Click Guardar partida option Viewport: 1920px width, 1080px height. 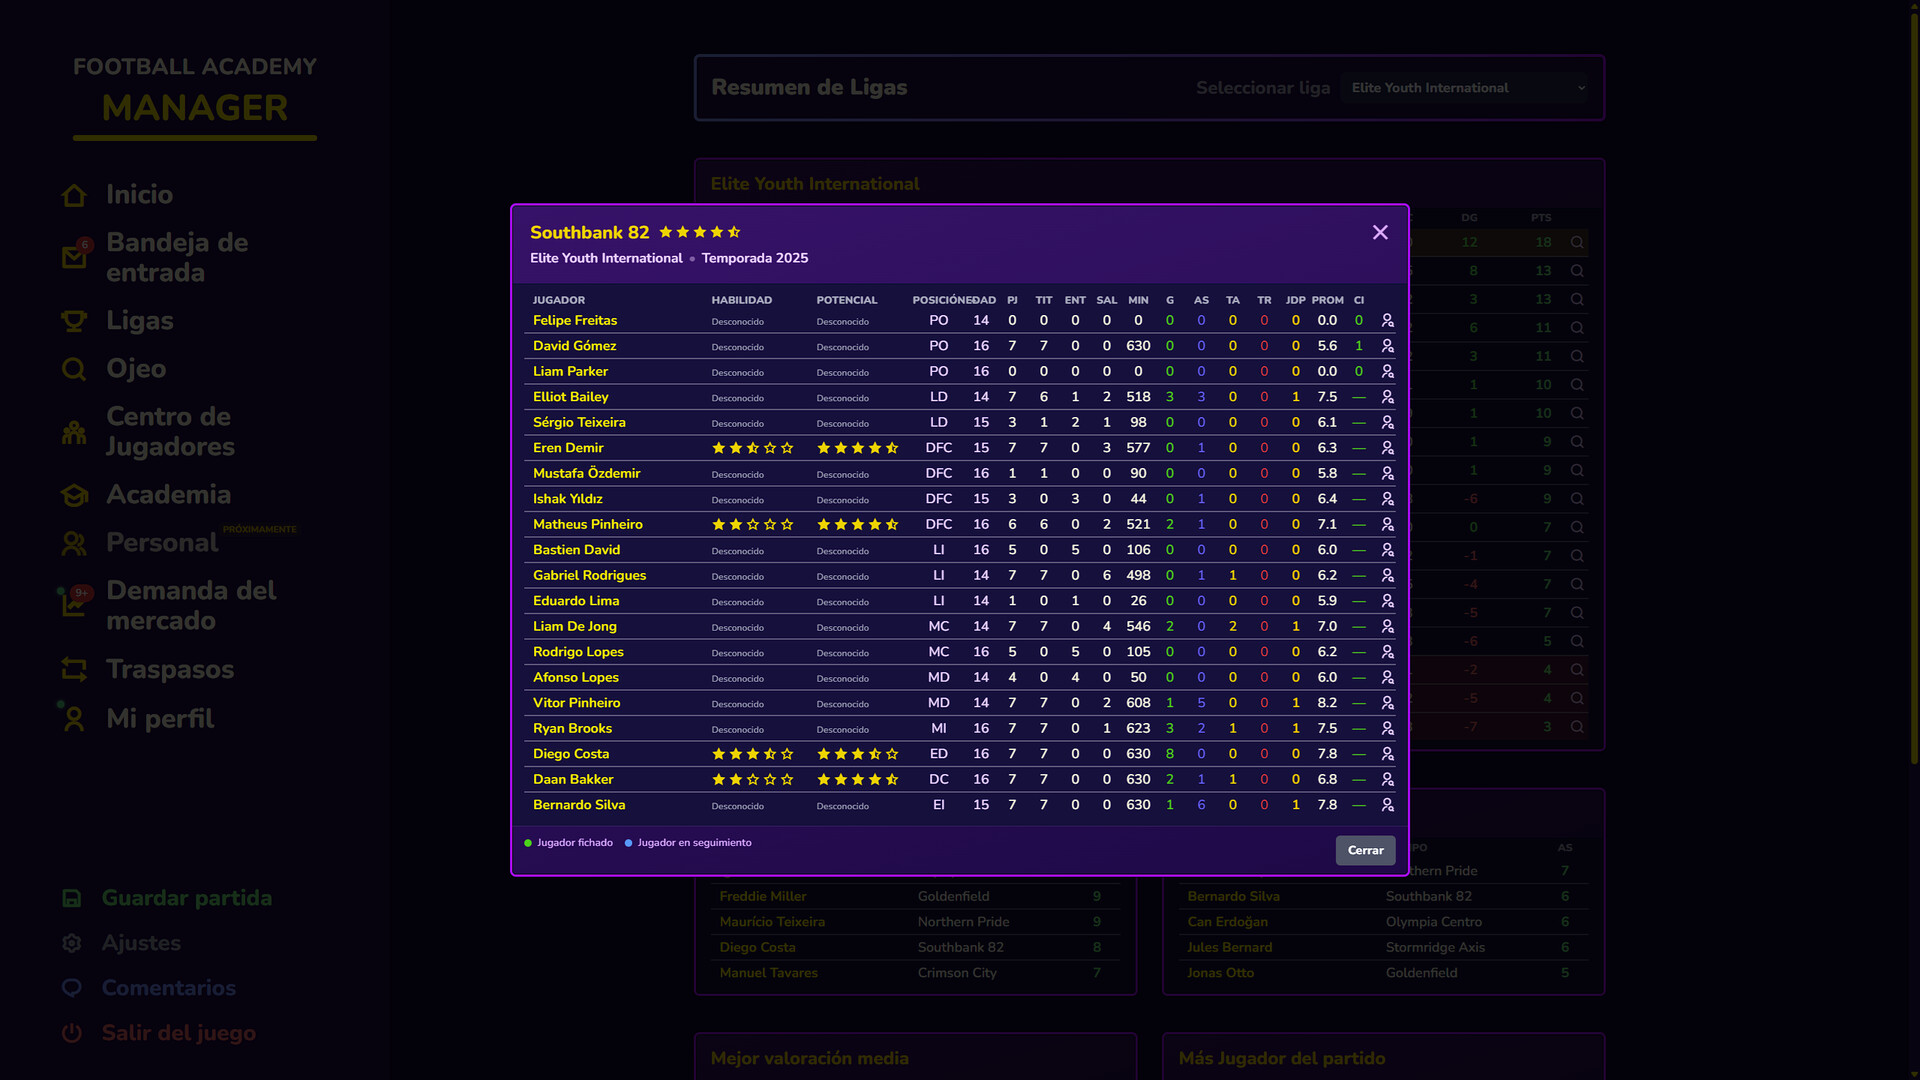tap(186, 898)
